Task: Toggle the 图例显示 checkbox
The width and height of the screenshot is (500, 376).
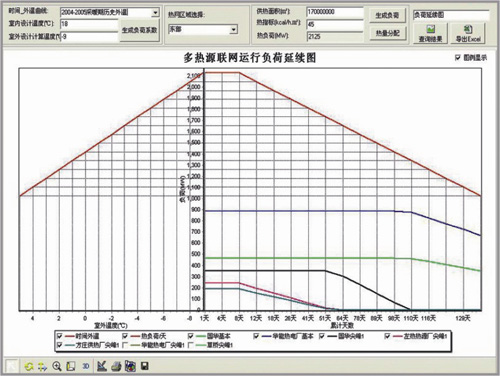Action: click(x=458, y=58)
